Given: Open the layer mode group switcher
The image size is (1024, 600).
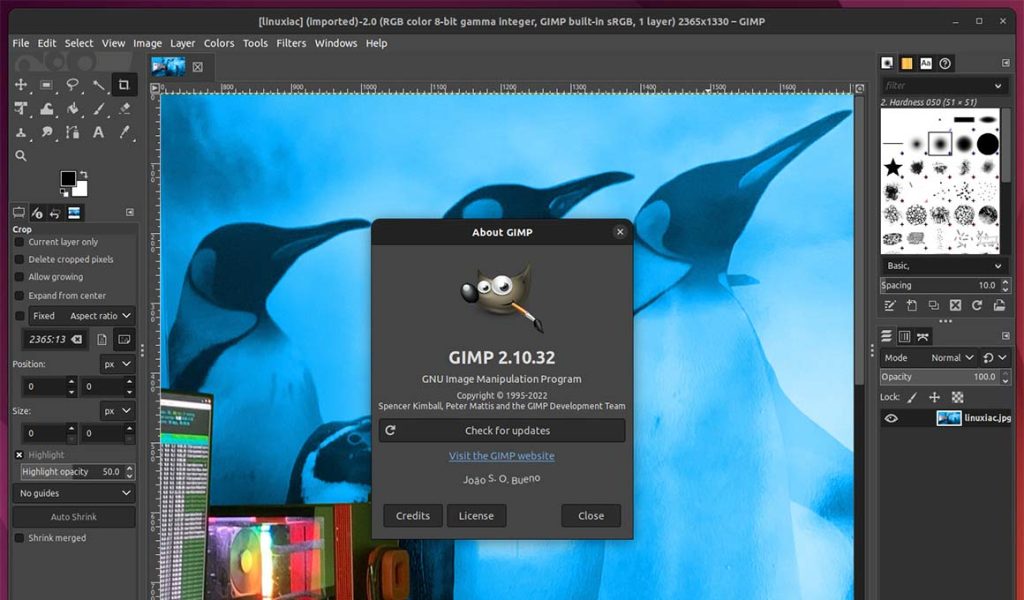Looking at the screenshot, I should point(995,358).
